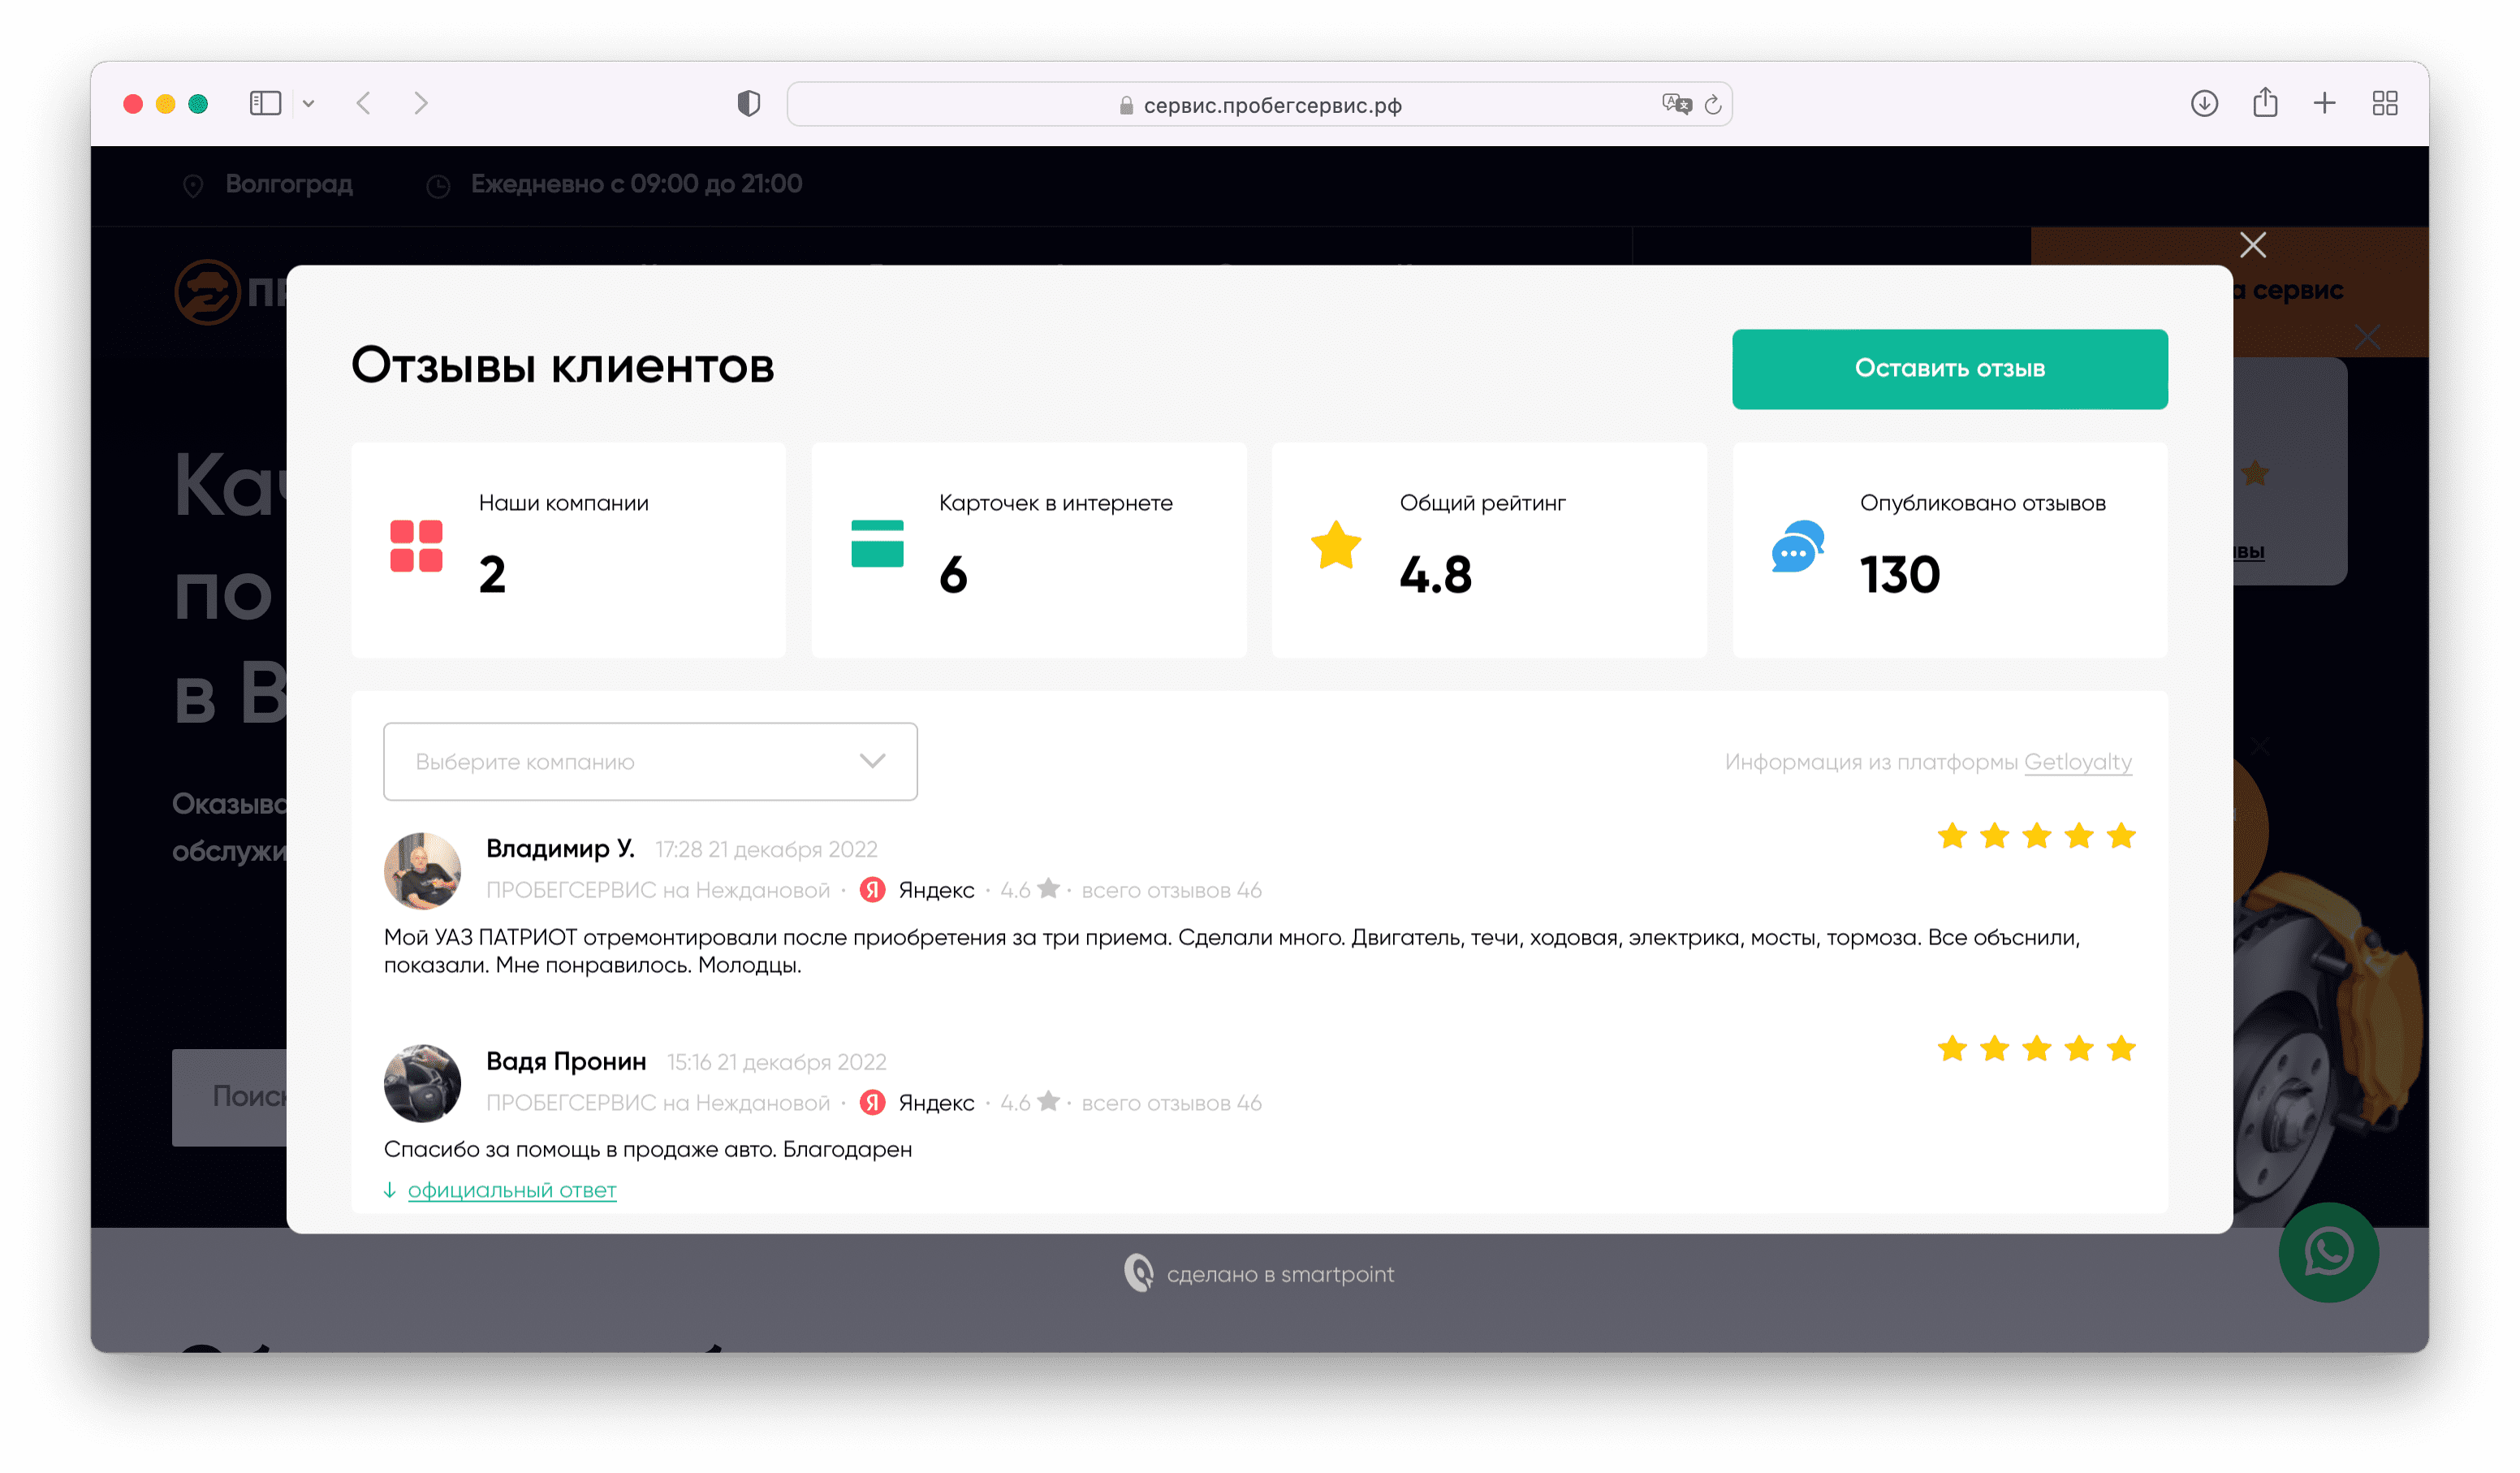Click the Share icon in toolbar
The image size is (2520, 1473).
tap(2265, 103)
